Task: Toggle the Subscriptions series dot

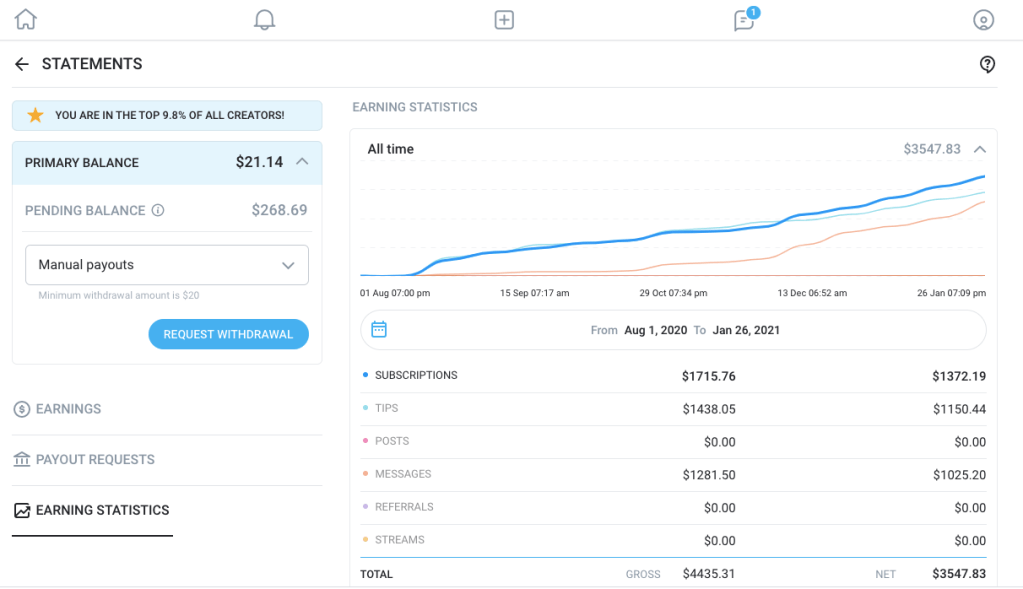Action: [365, 376]
